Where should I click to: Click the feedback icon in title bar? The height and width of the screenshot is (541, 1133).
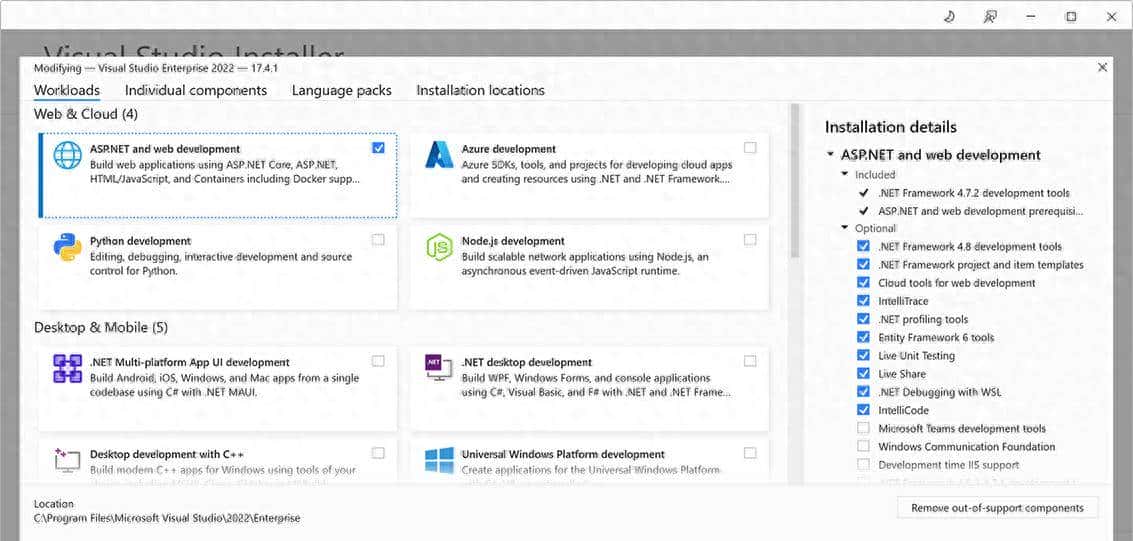coord(991,17)
